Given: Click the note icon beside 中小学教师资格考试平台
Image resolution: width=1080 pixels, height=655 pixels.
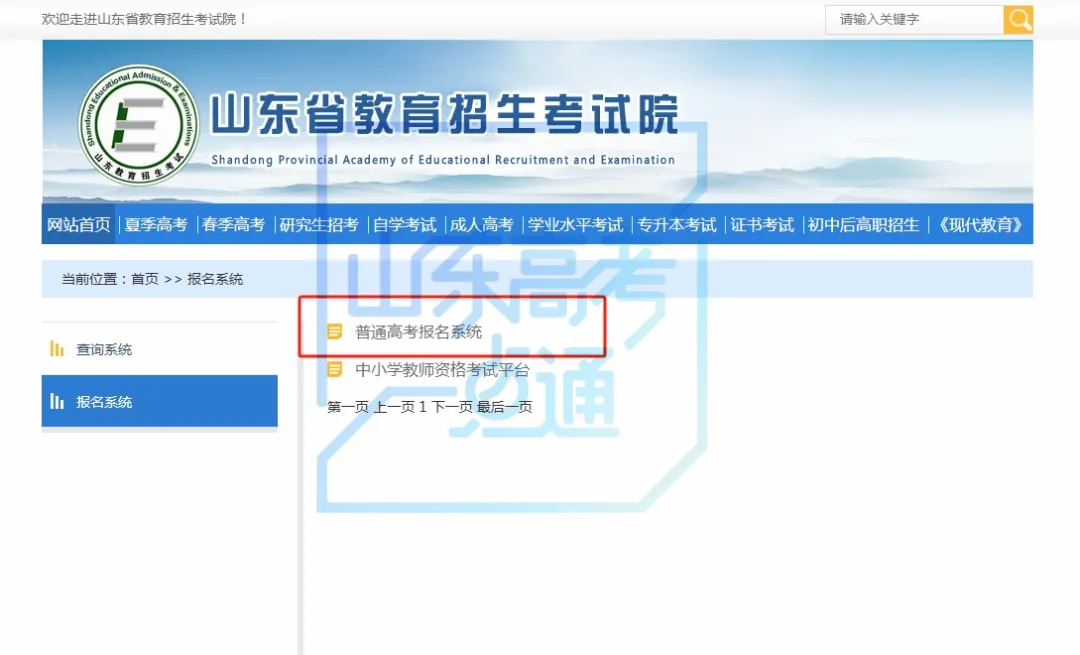Looking at the screenshot, I should click(x=335, y=370).
